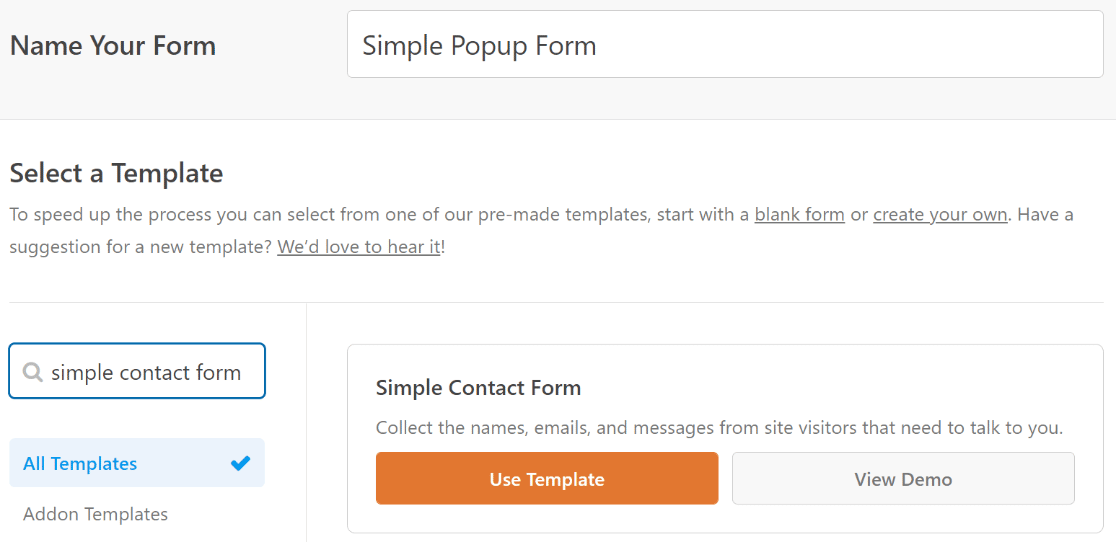Image resolution: width=1116 pixels, height=542 pixels.
Task: Click the simple contact form search text
Action: point(146,372)
